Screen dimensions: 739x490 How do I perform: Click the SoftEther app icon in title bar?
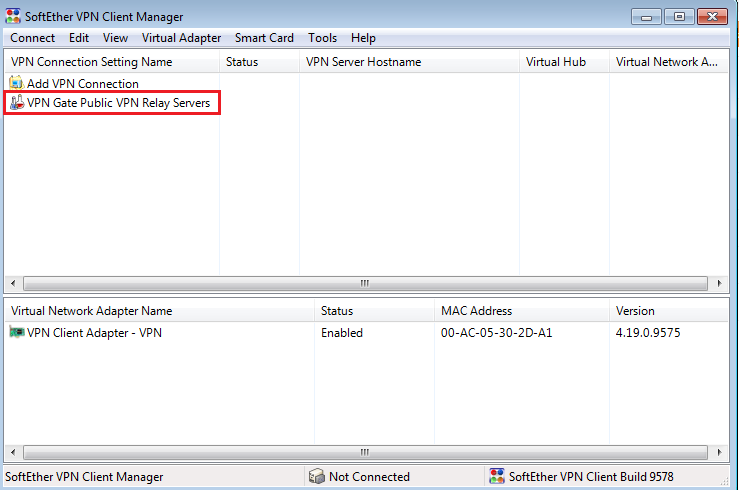[13, 16]
